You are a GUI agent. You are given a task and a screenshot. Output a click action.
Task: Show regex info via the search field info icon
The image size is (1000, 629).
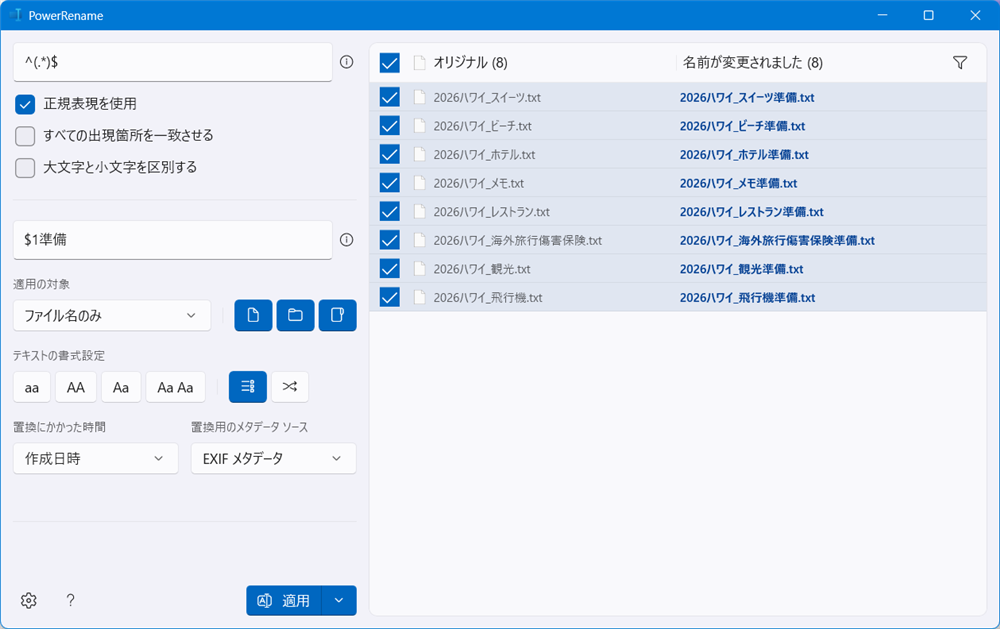(346, 61)
